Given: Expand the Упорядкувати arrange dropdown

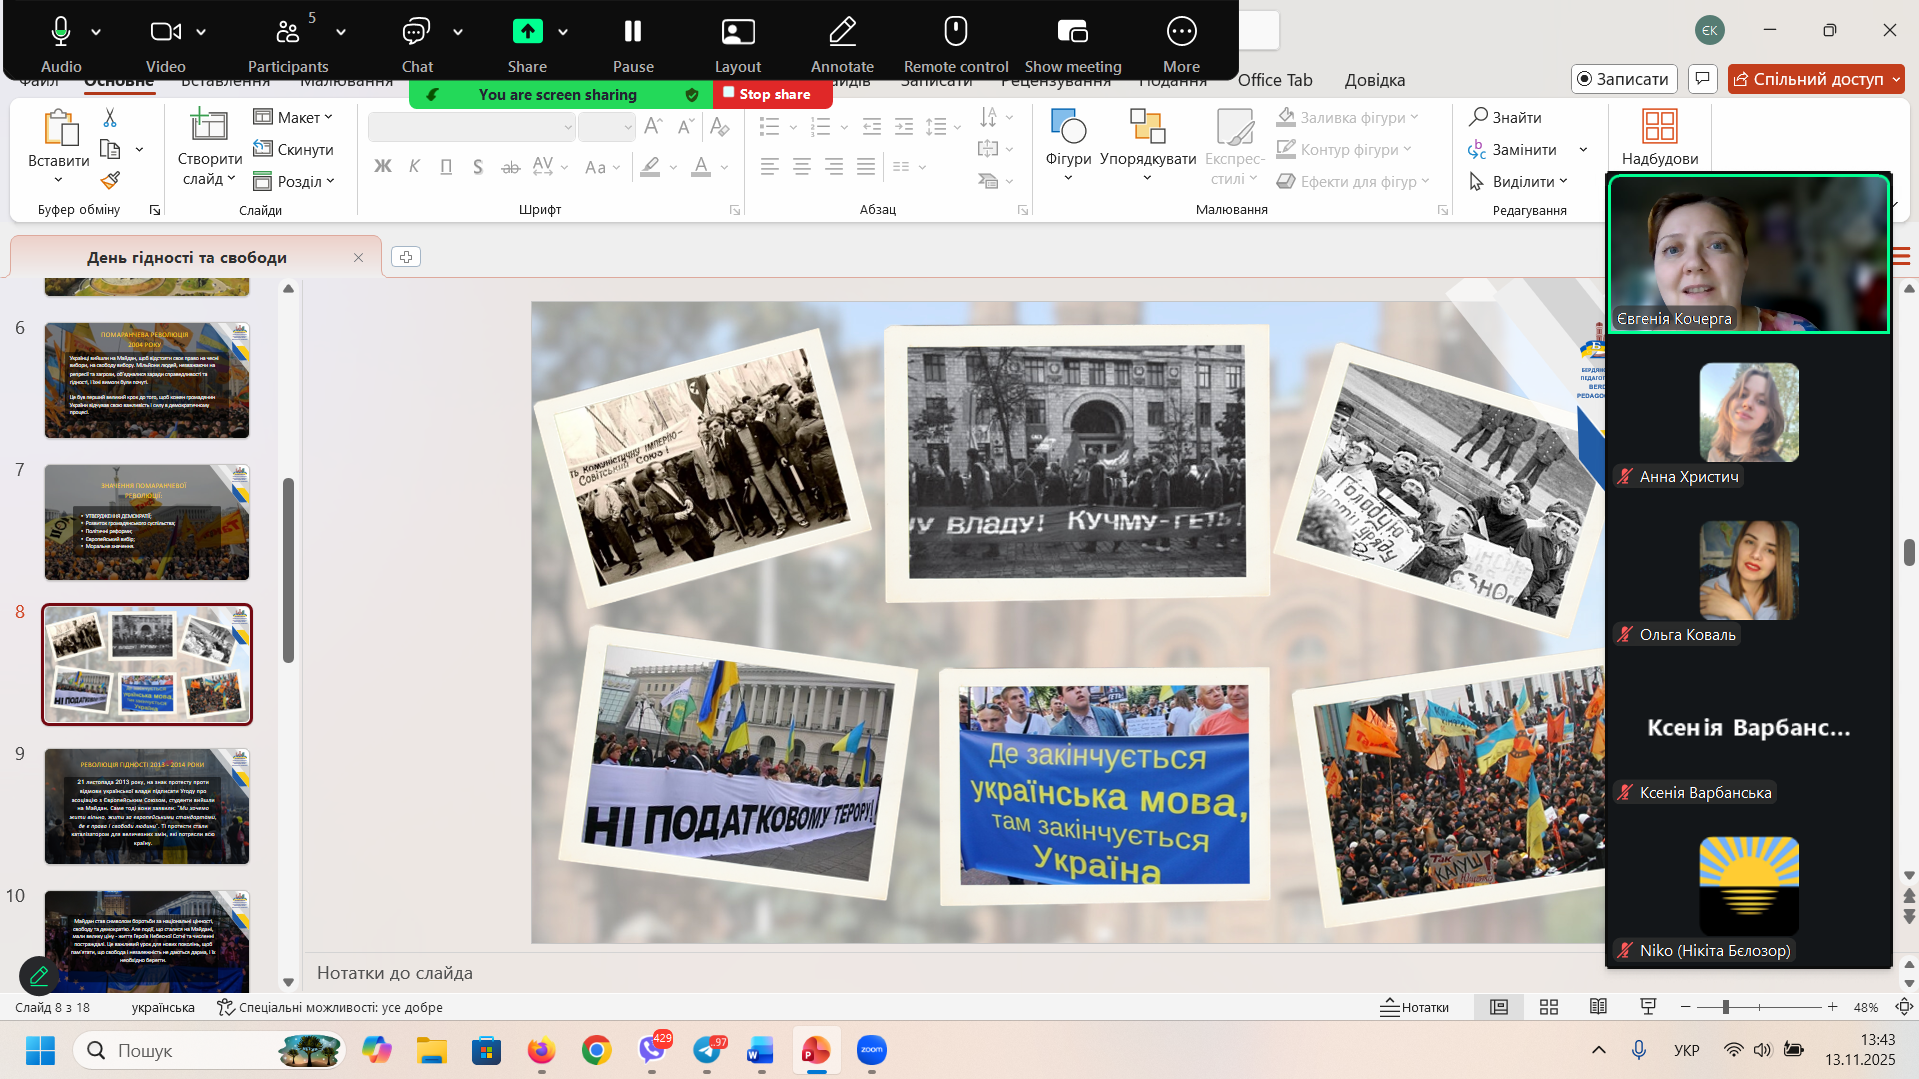Looking at the screenshot, I should pyautogui.click(x=1147, y=159).
